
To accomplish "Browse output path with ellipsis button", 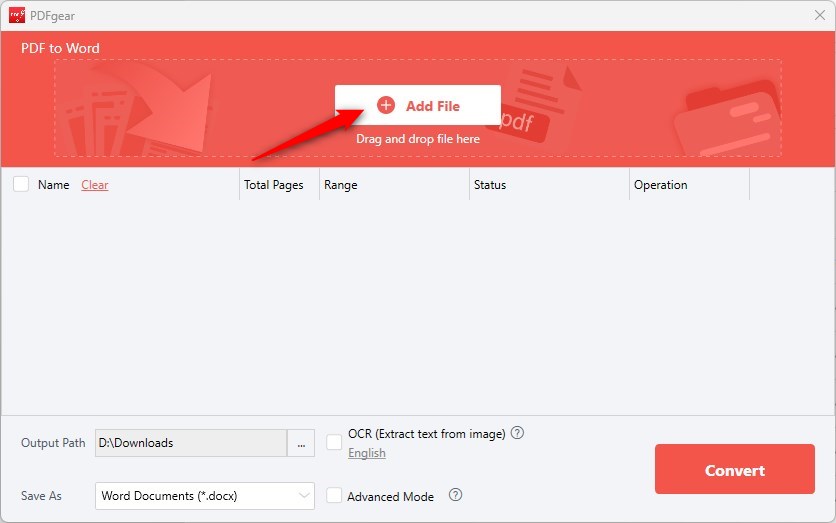I will tap(301, 443).
